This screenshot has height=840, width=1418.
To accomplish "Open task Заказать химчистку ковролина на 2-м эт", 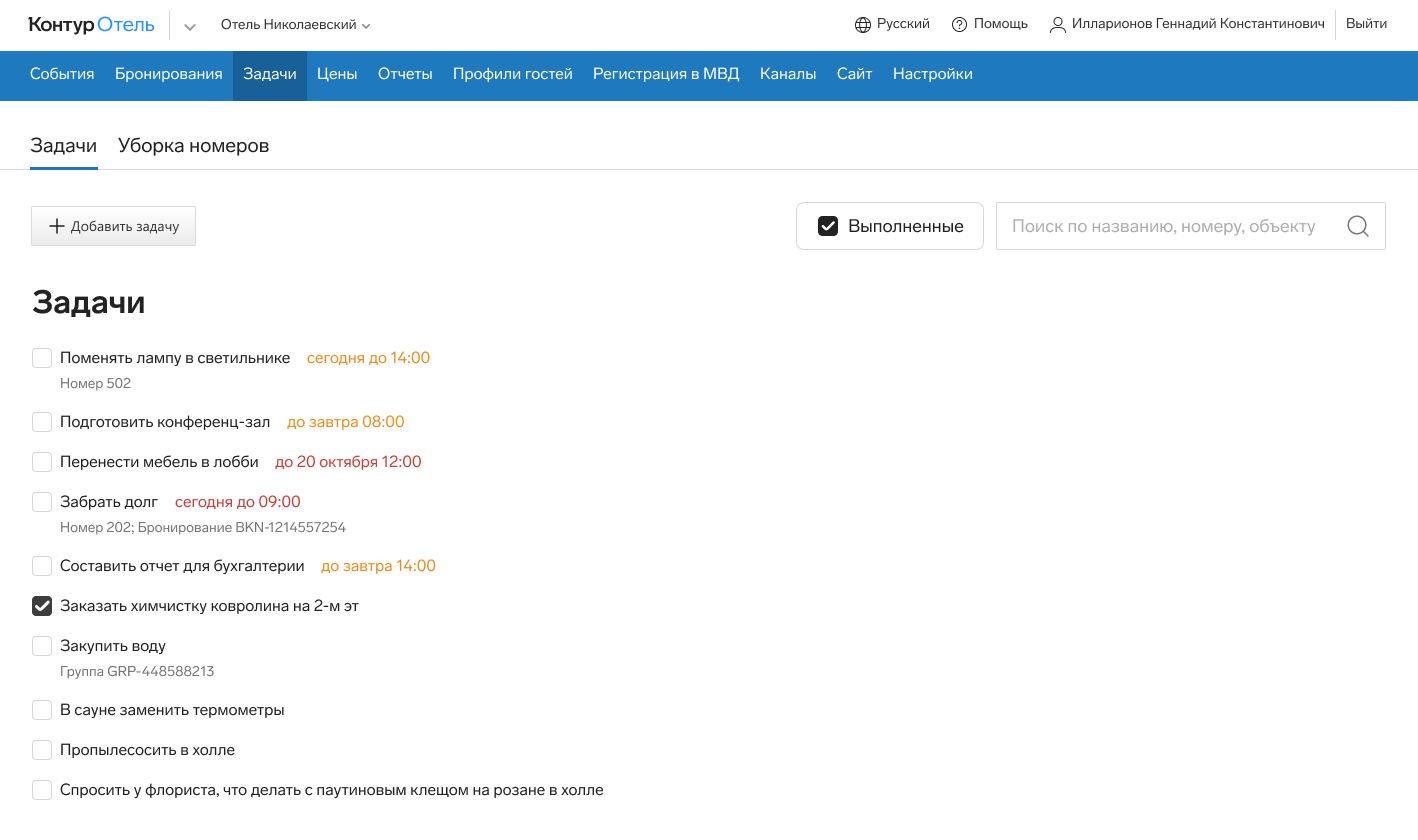I will [209, 606].
